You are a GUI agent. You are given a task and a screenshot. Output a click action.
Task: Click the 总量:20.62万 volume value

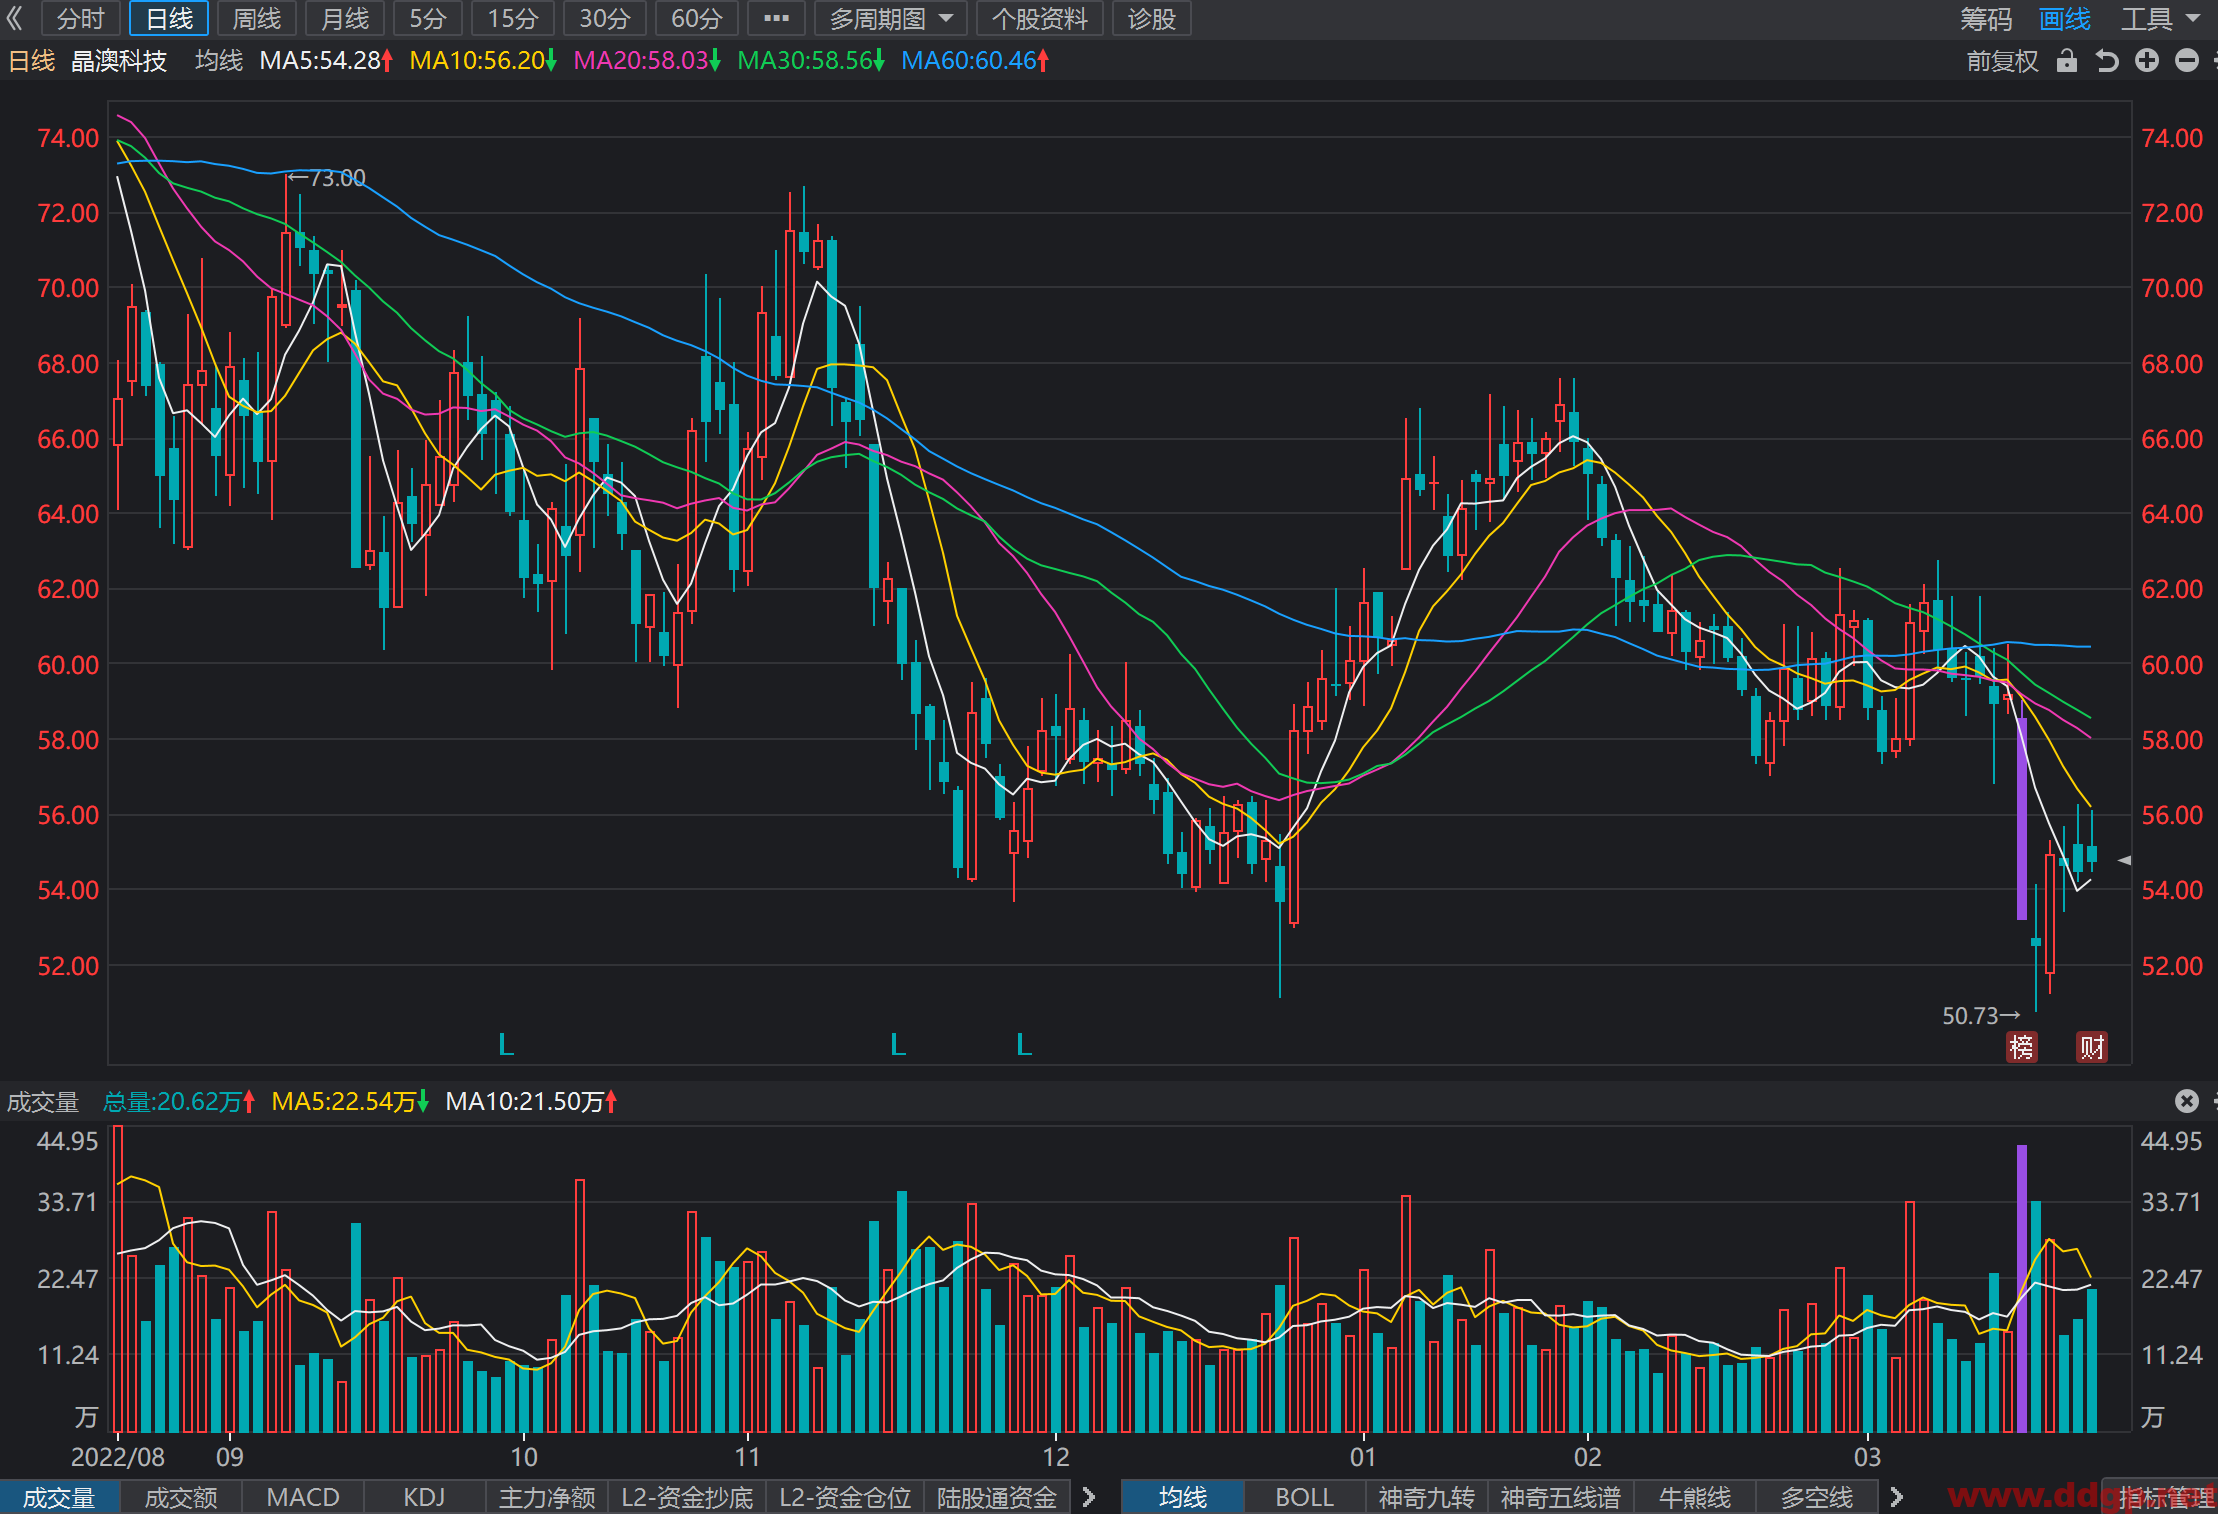179,1101
